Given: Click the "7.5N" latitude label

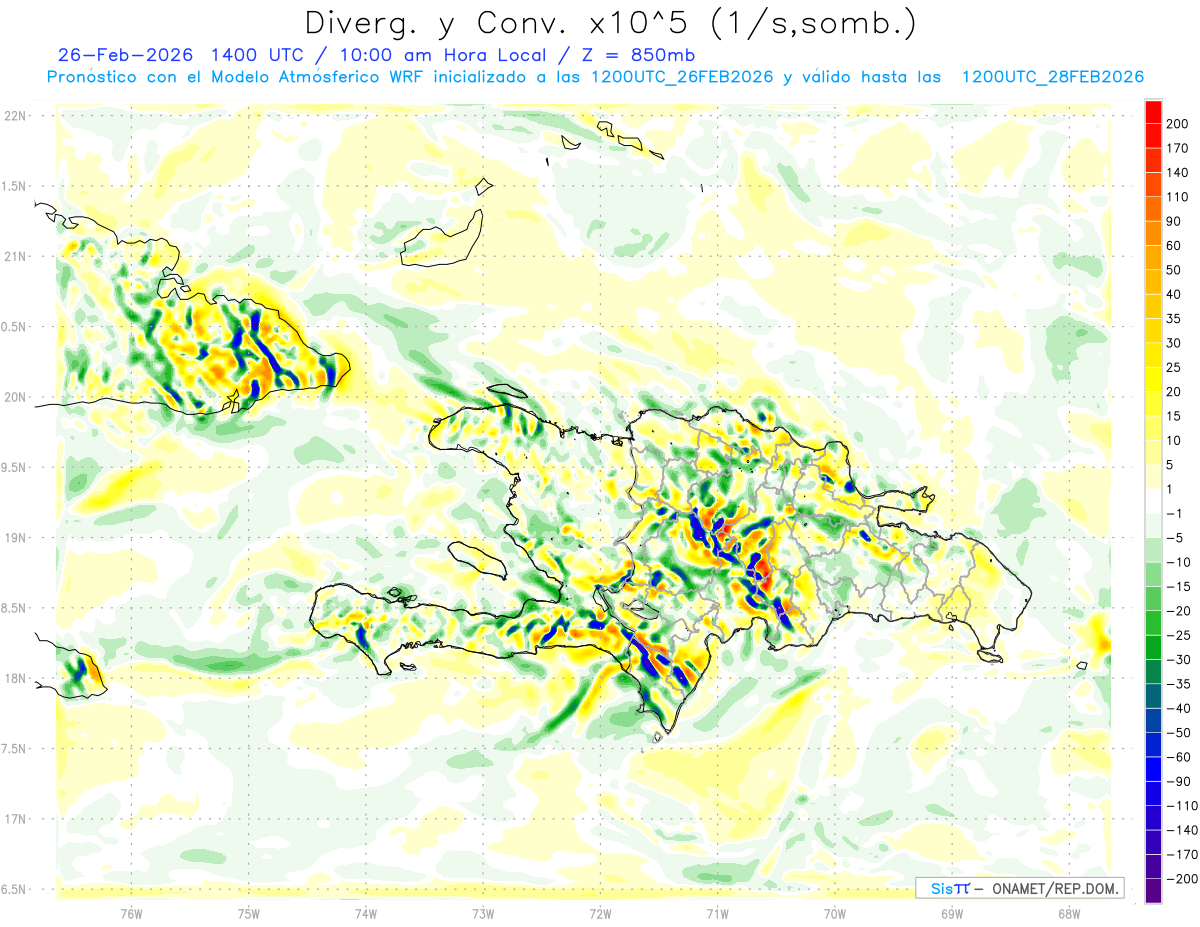Looking at the screenshot, I should click(x=15, y=748).
